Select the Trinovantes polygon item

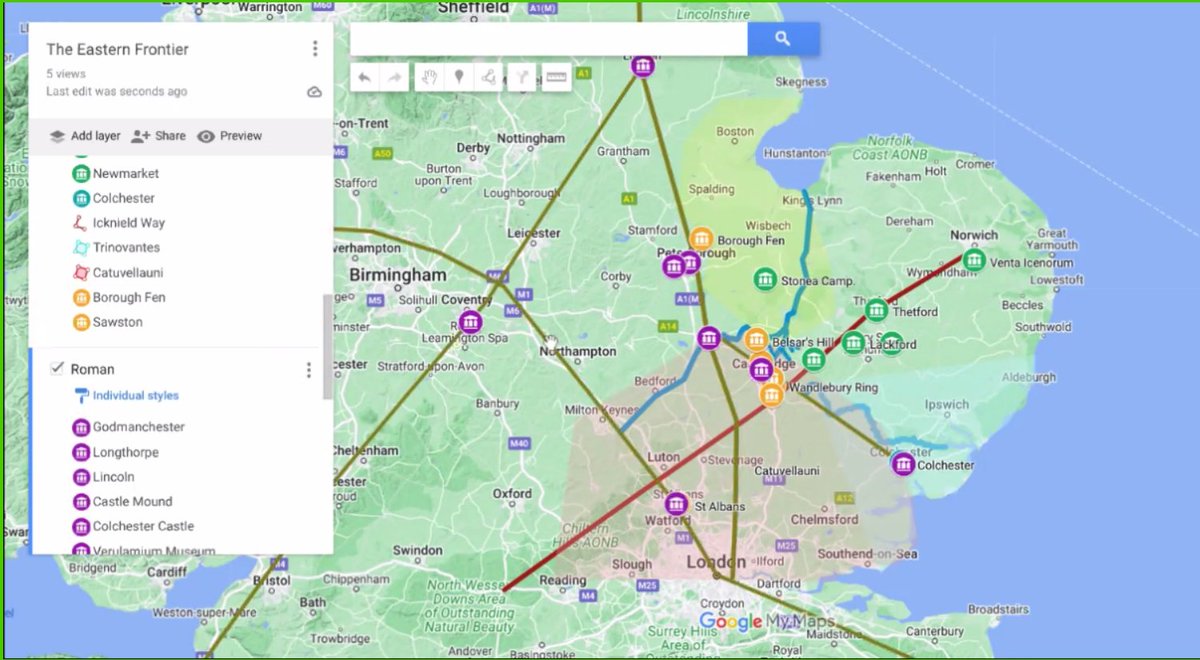coord(126,247)
